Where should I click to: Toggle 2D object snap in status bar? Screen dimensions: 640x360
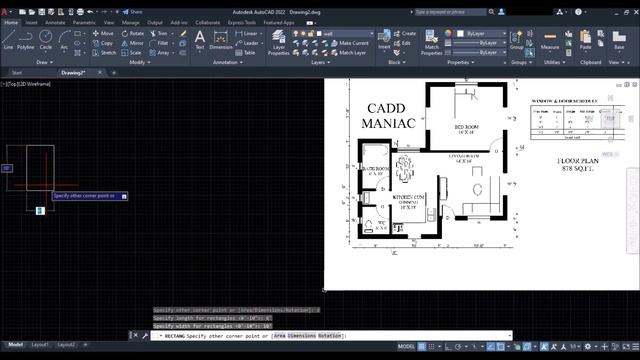click(x=500, y=347)
